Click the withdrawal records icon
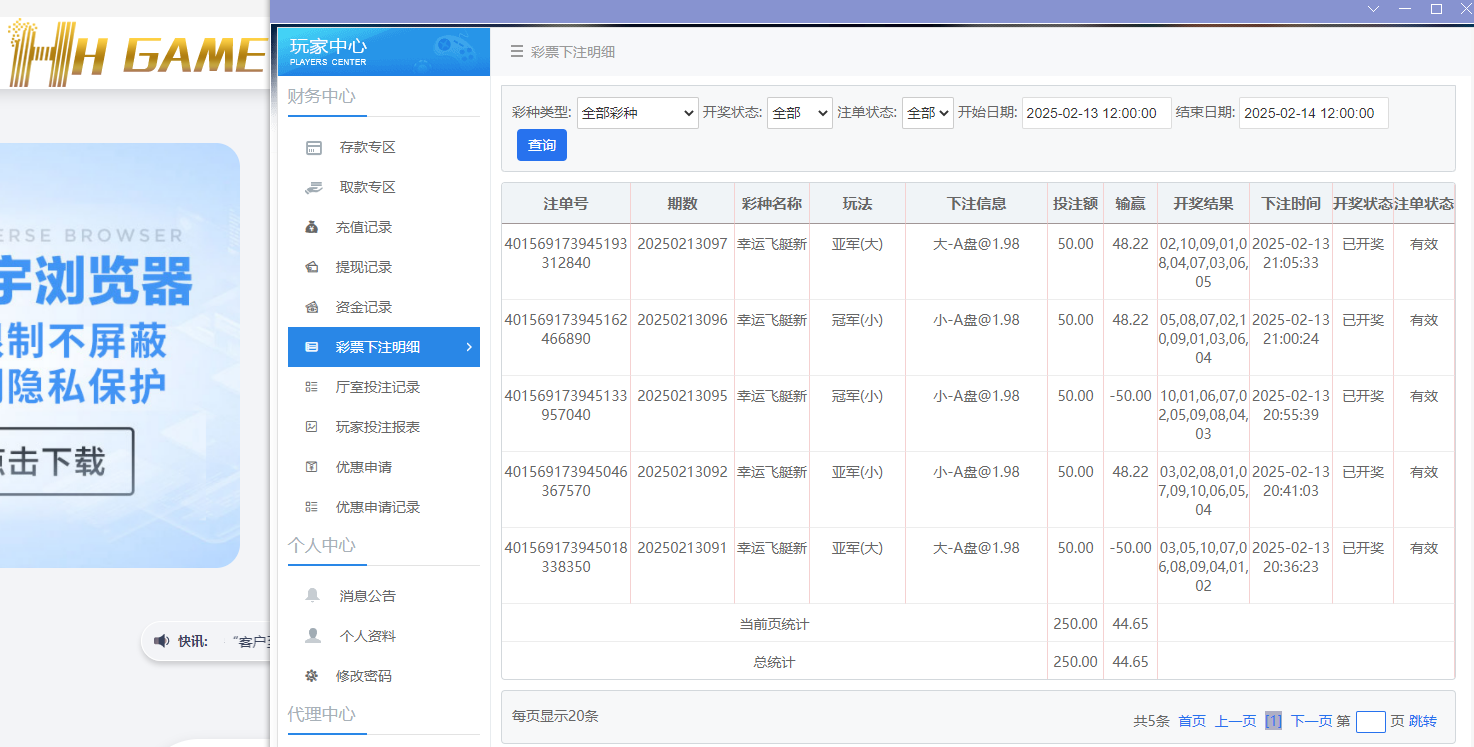This screenshot has height=747, width=1474. tap(313, 267)
